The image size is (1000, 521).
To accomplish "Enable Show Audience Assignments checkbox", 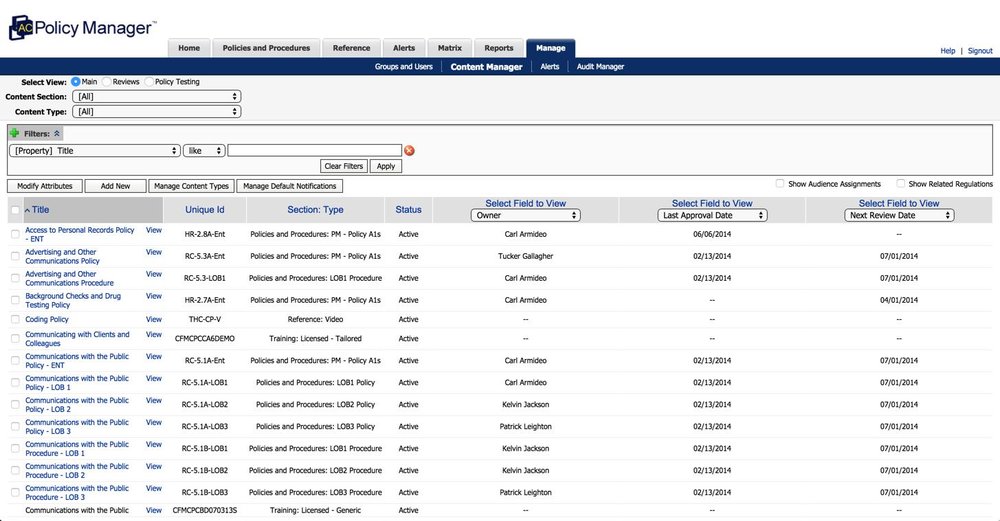I will pyautogui.click(x=780, y=184).
